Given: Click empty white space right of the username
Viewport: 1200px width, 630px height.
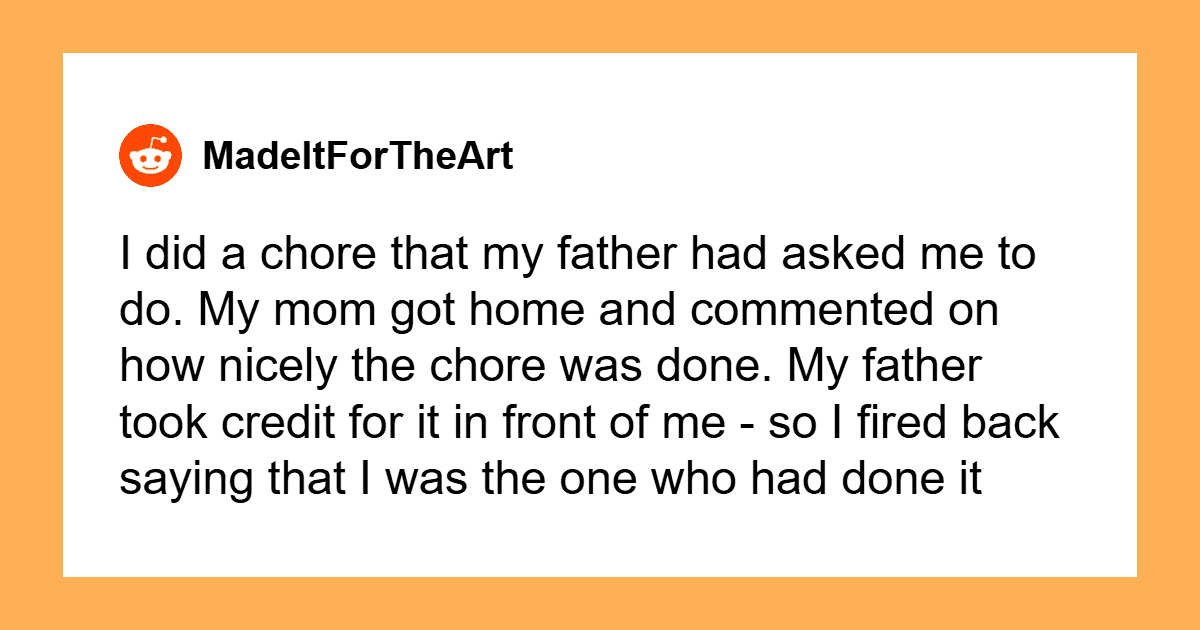Looking at the screenshot, I should point(800,157).
